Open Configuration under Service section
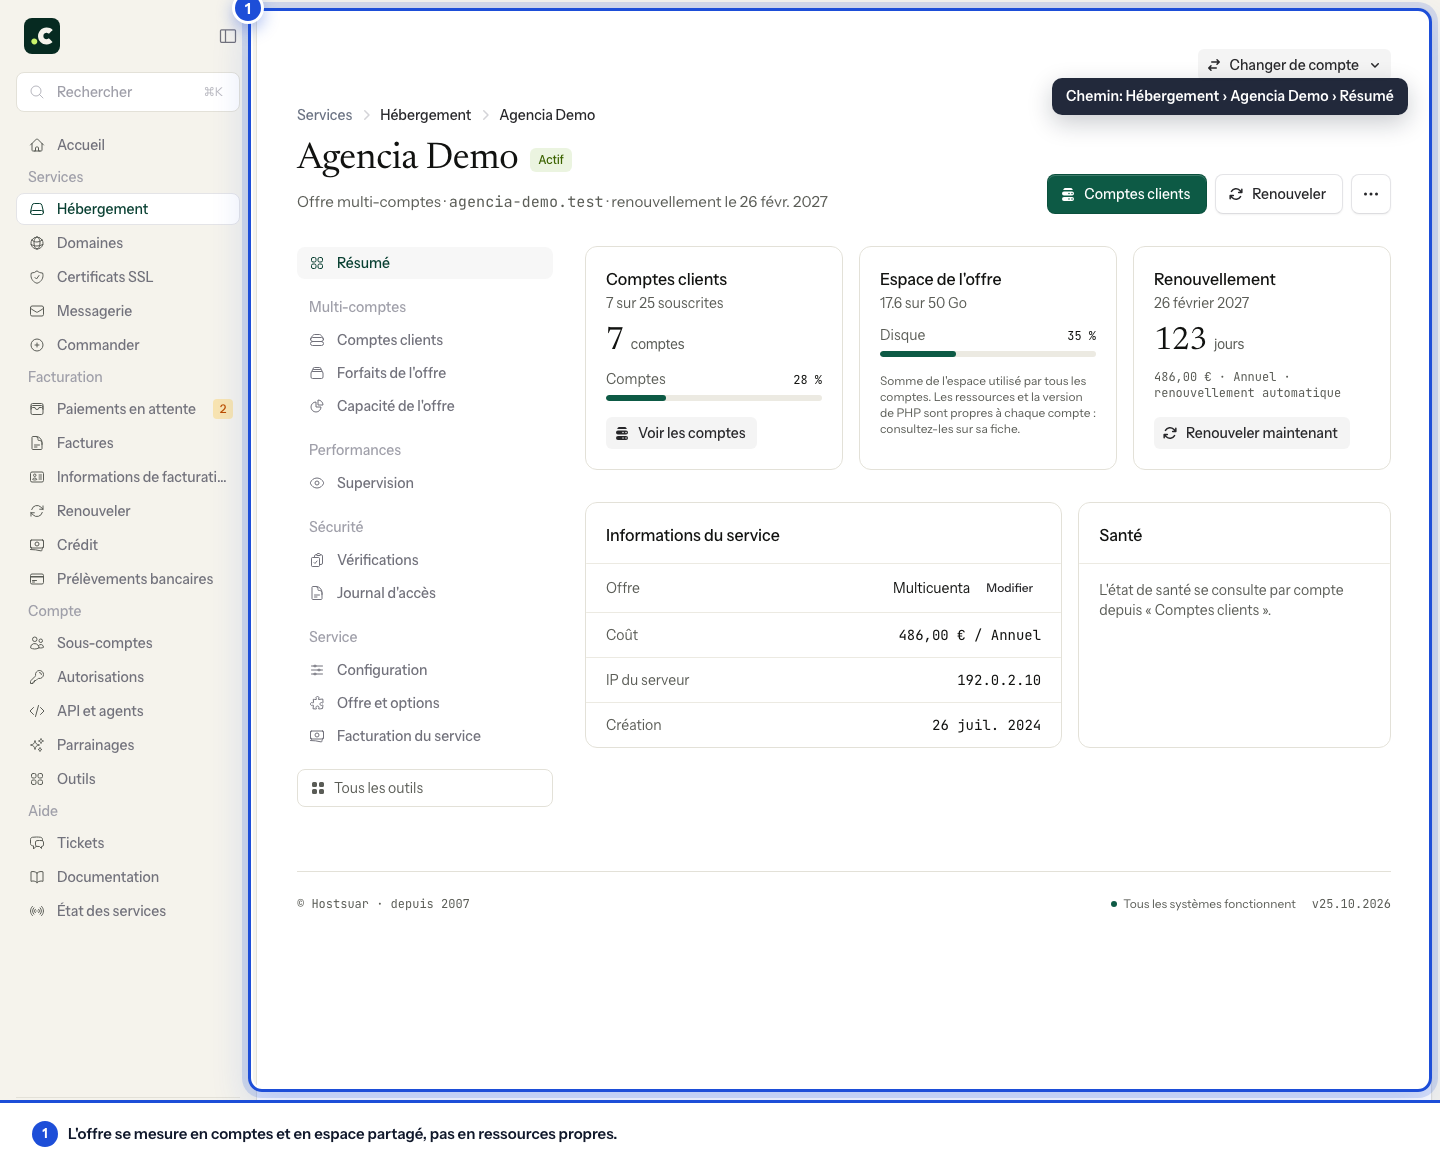 coord(425,670)
